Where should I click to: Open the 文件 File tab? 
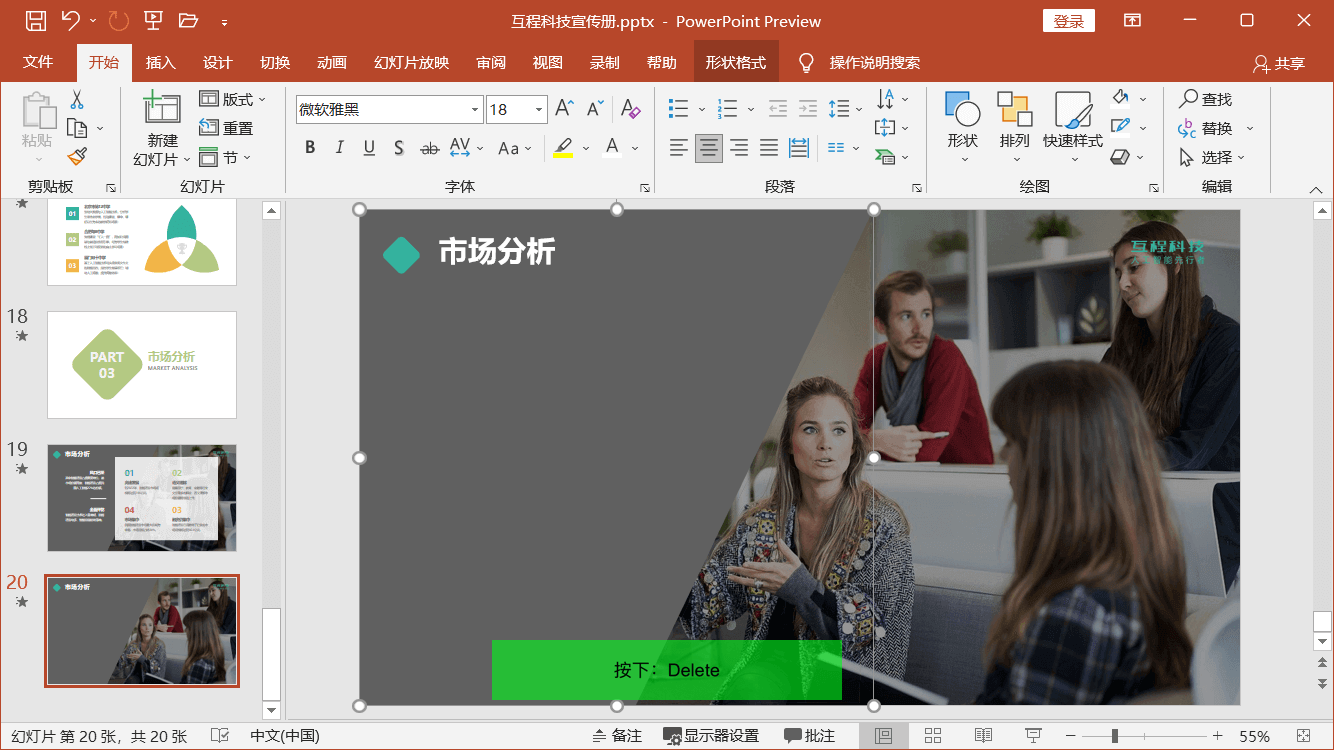[x=38, y=62]
